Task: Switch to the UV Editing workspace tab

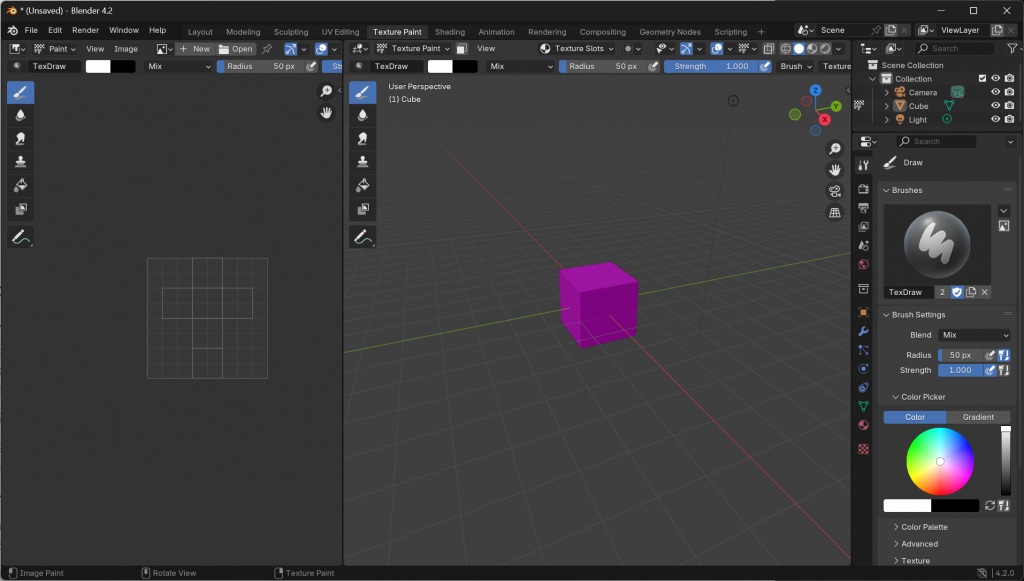Action: point(340,31)
